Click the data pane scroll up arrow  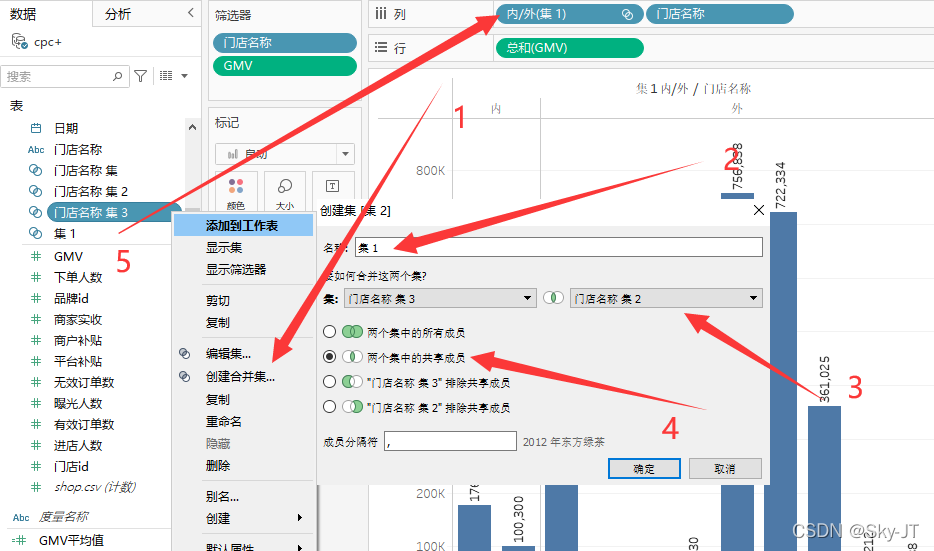coord(192,127)
